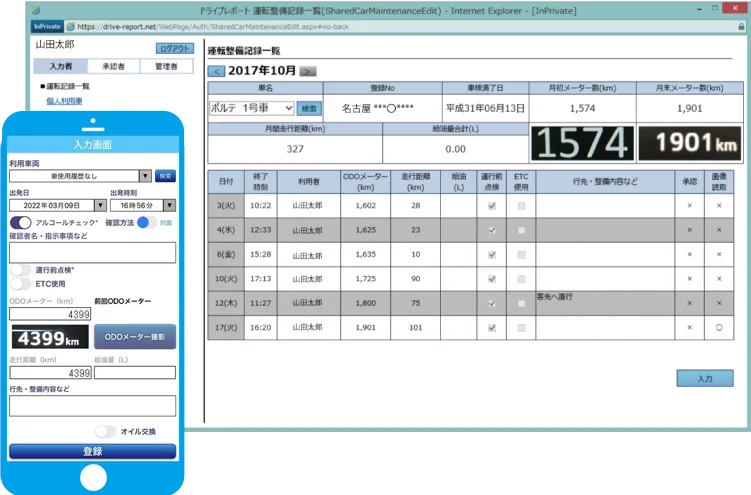Open the 車名 vehicle dropdown
Viewport: 751px width, 495px height.
(x=250, y=108)
